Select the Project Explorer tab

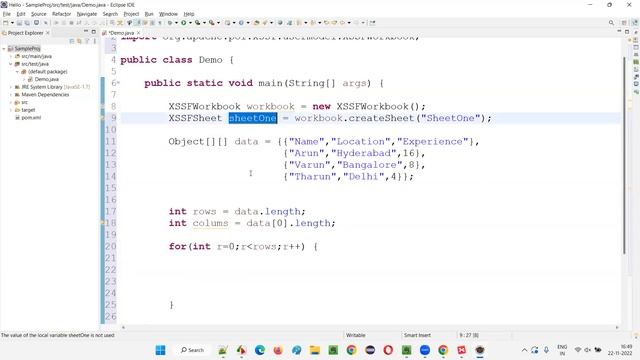(x=25, y=33)
